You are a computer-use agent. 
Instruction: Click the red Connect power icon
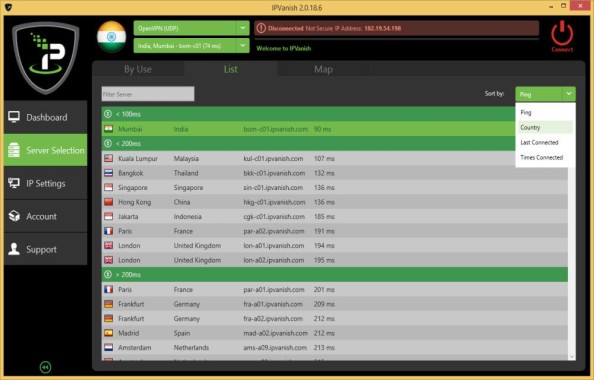[562, 33]
